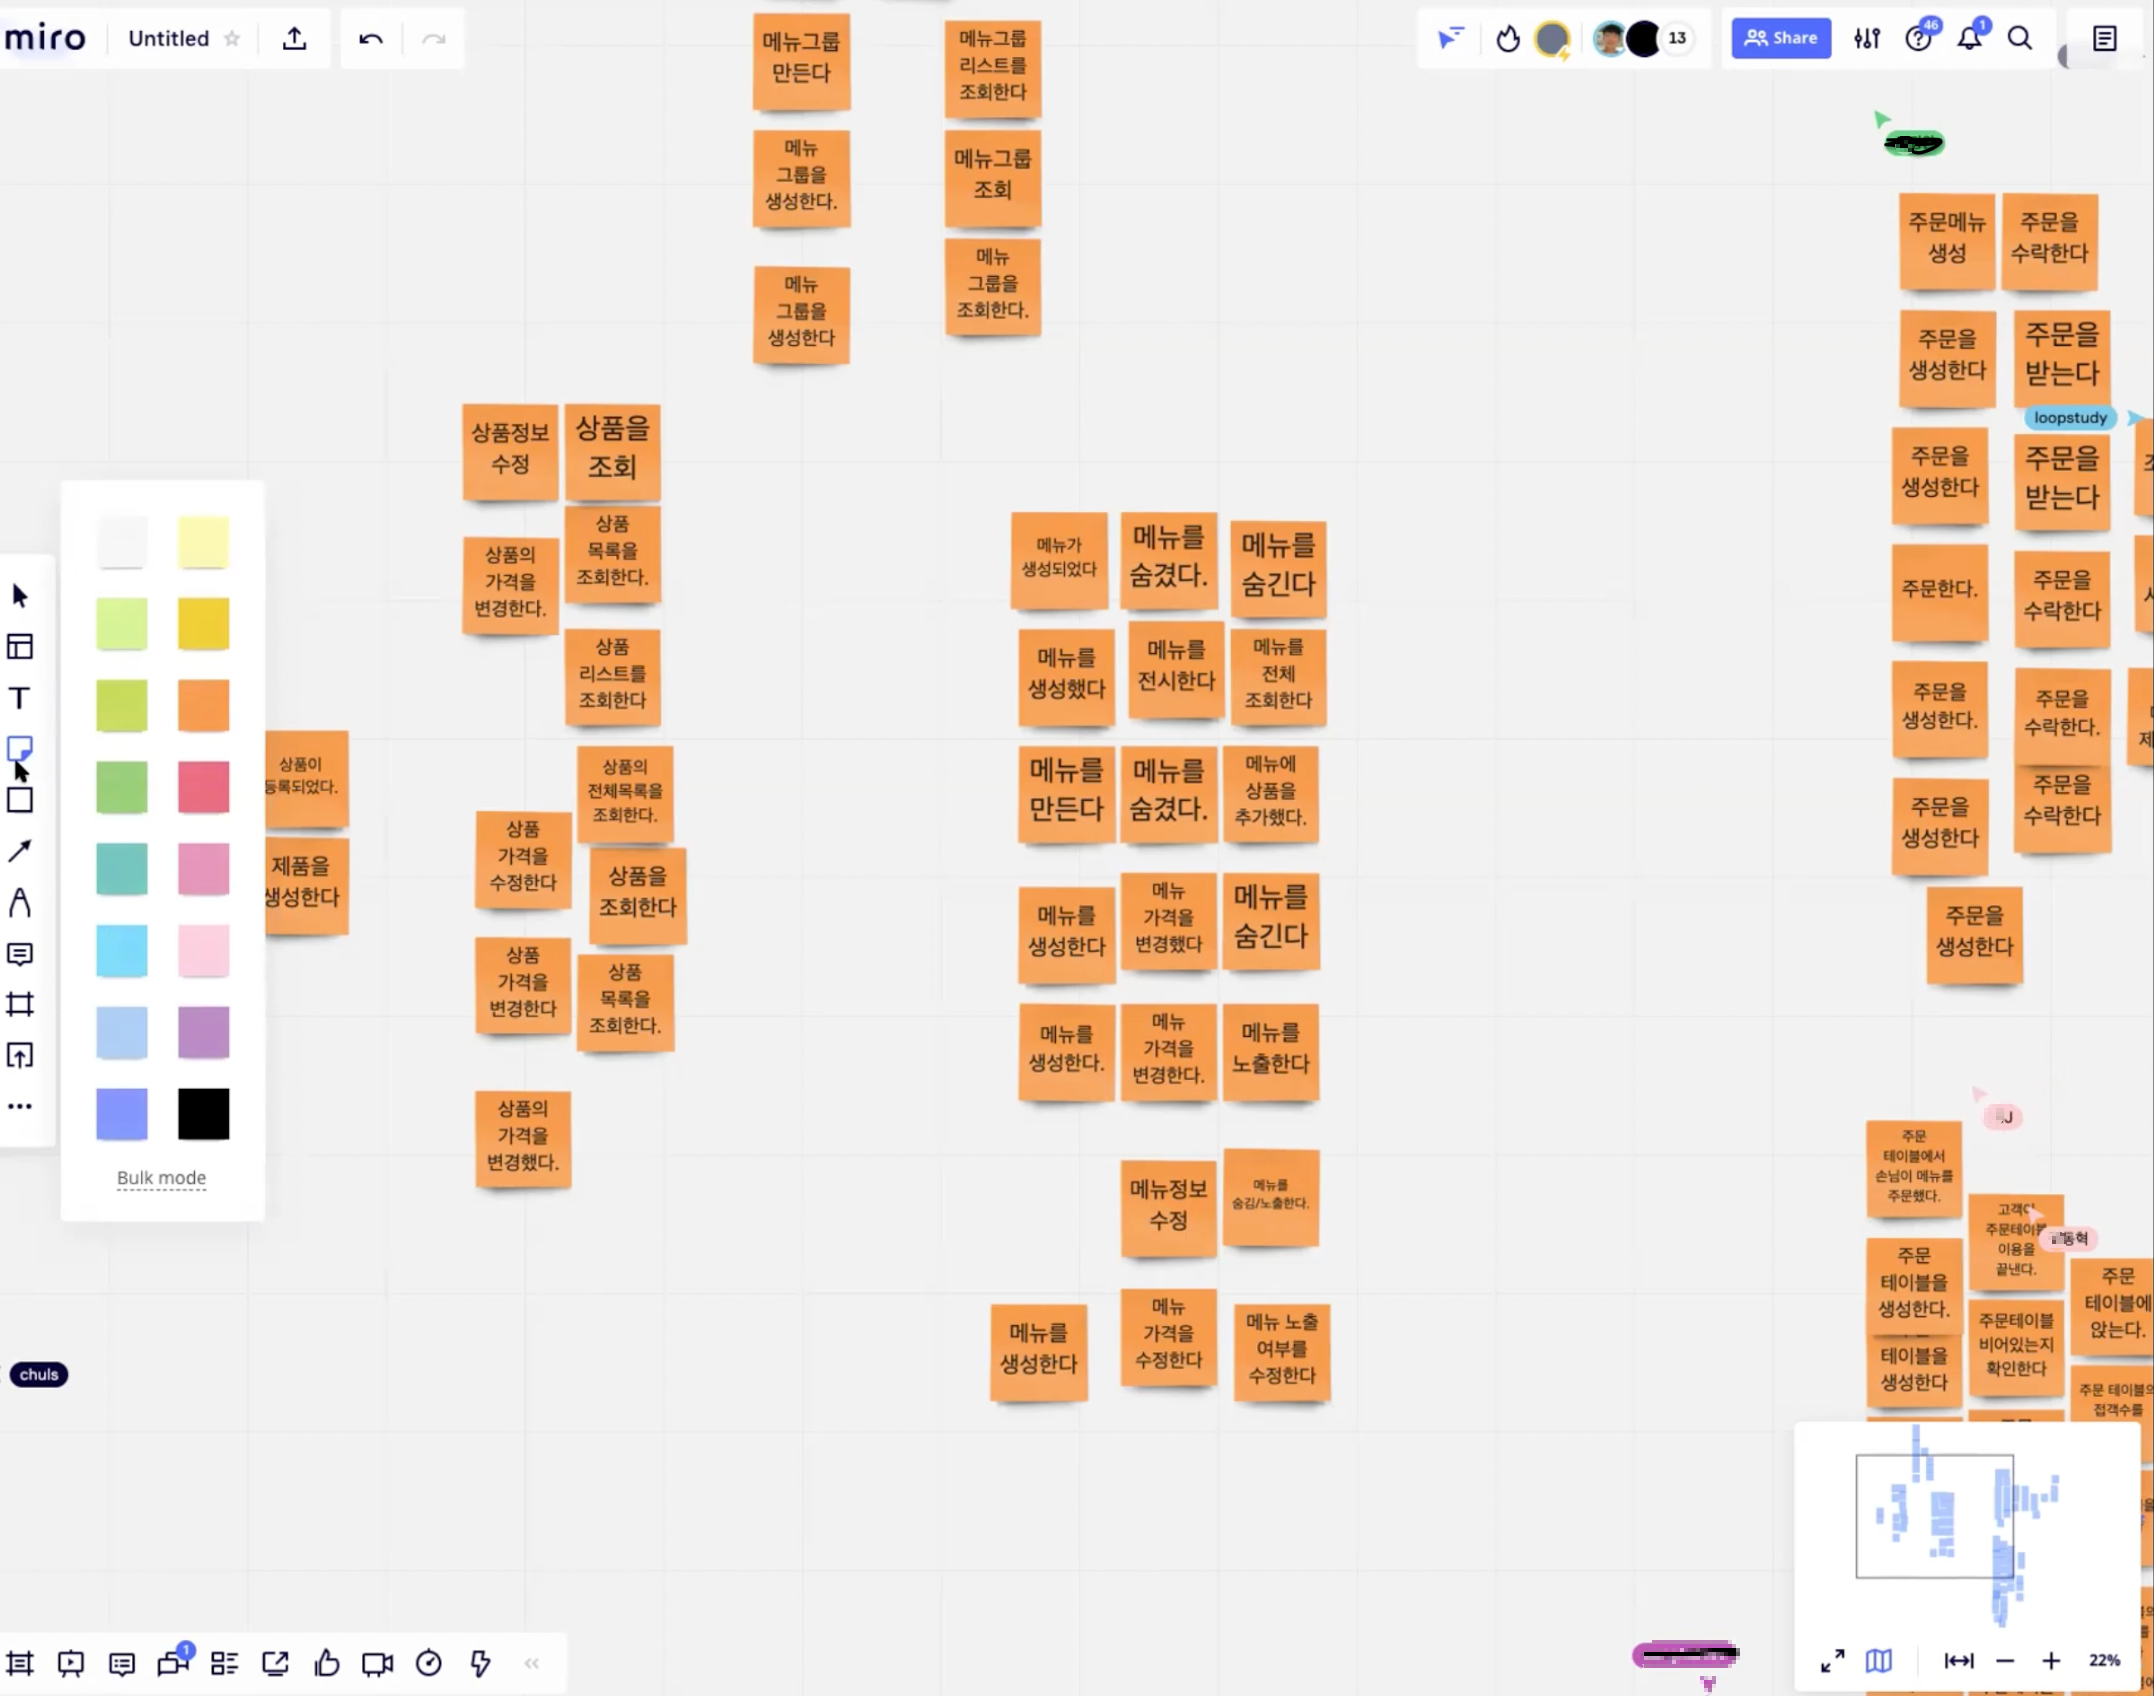The width and height of the screenshot is (2154, 1696).
Task: Click the 22% zoom level
Action: [x=2104, y=1661]
